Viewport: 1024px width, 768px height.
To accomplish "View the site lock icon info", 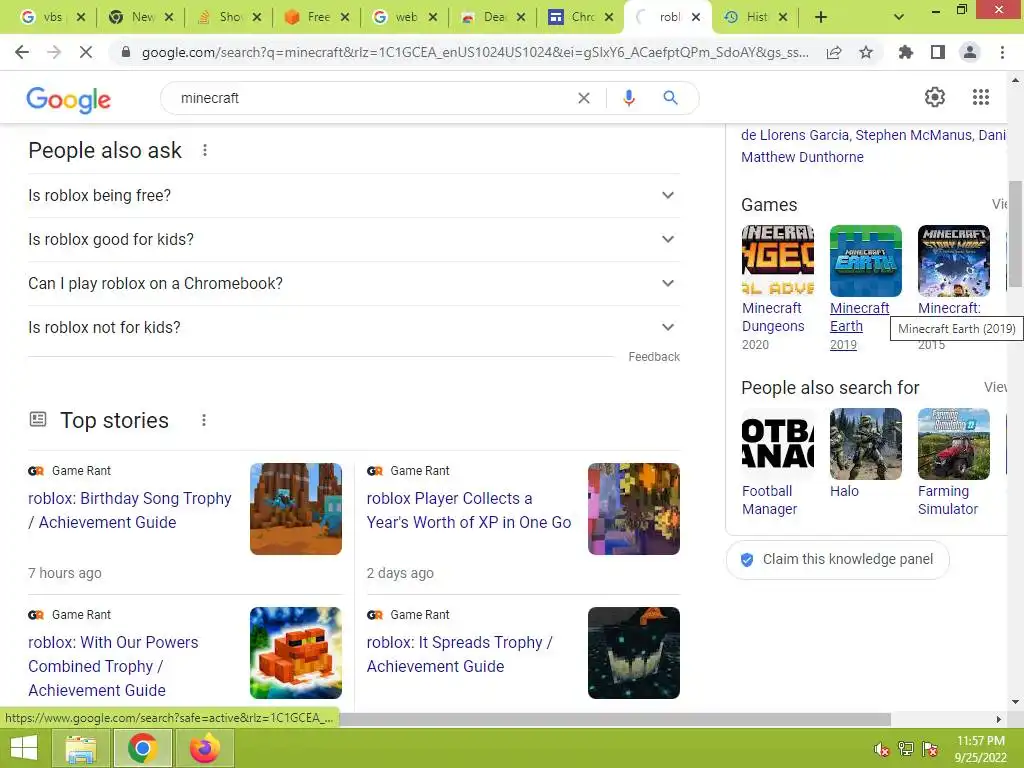I will click(x=126, y=52).
